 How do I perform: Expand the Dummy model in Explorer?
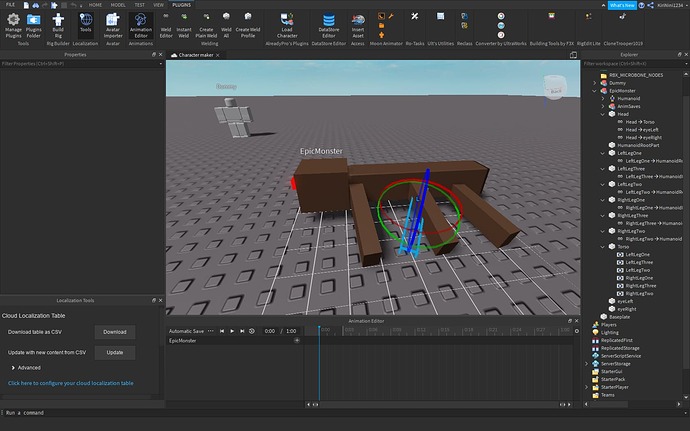click(x=594, y=83)
